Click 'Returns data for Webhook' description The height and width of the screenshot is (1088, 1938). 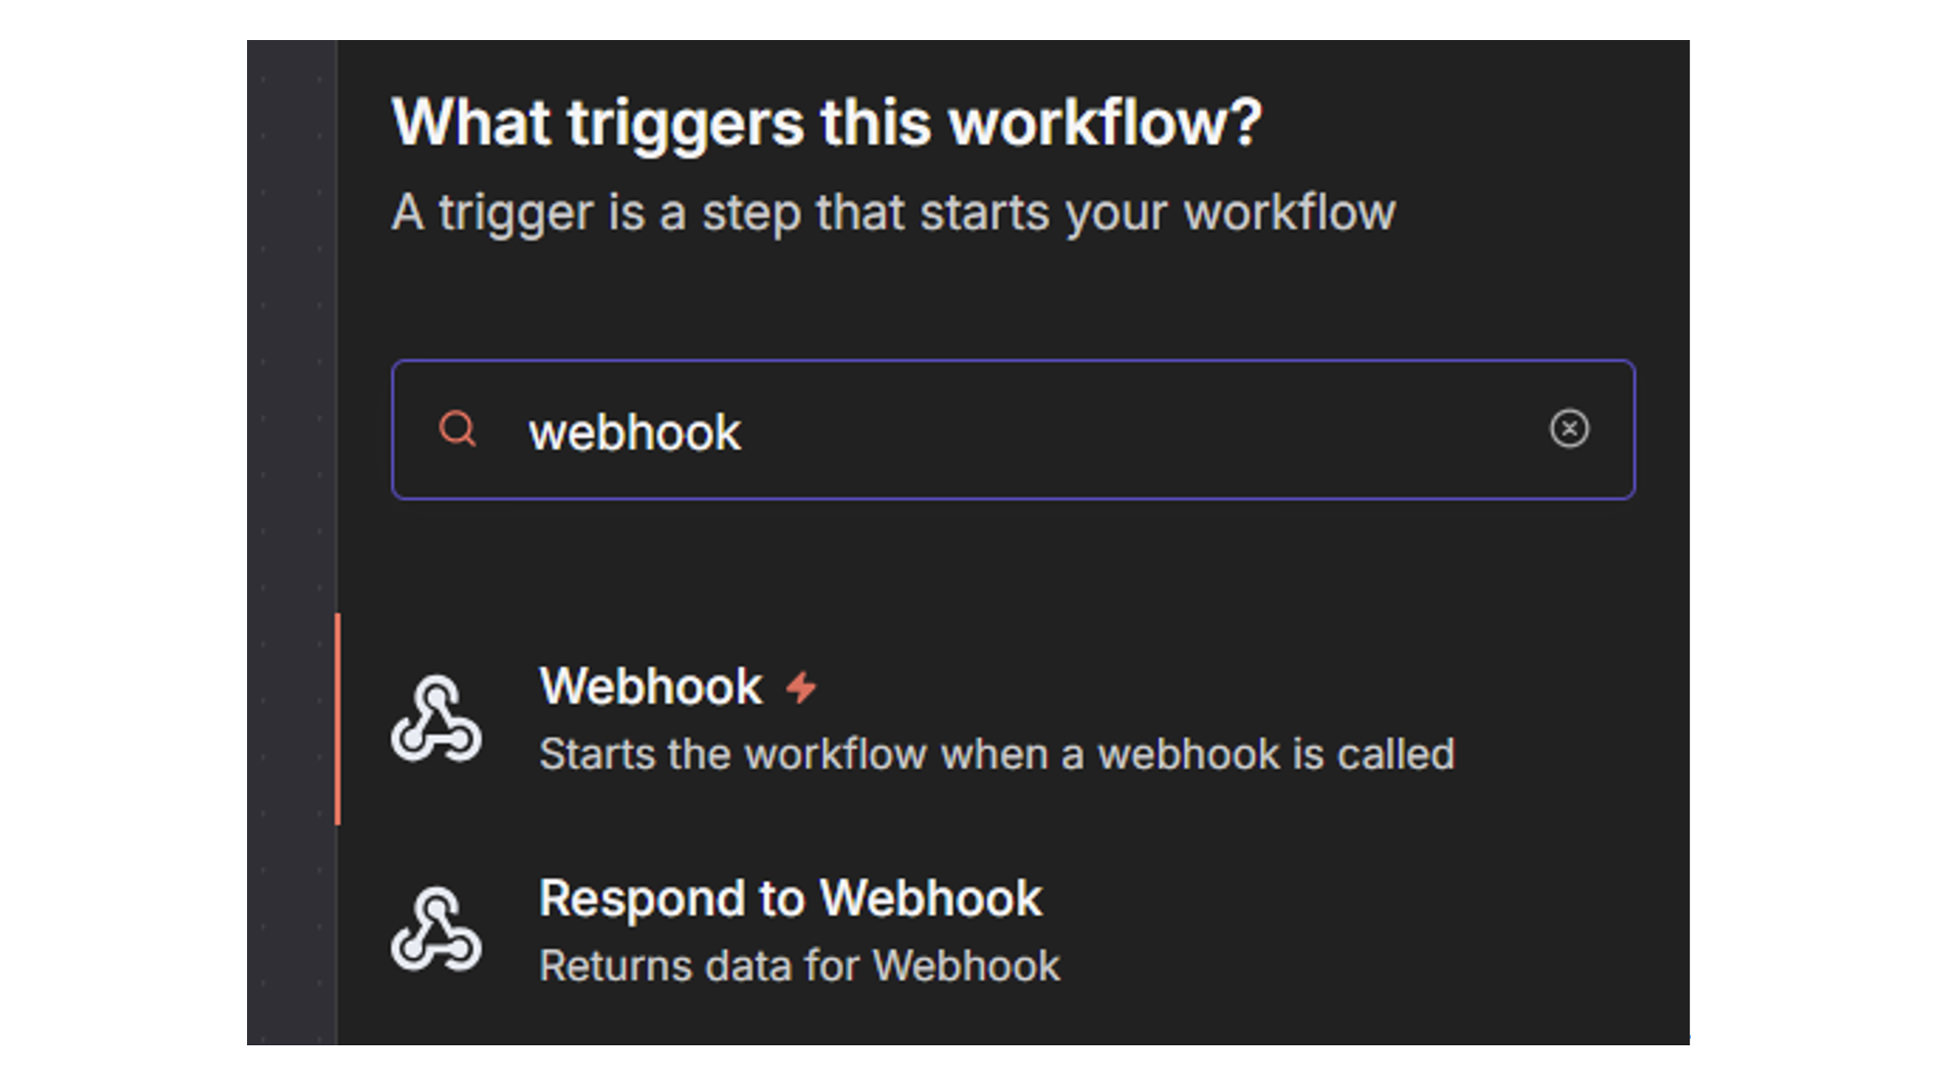798,967
